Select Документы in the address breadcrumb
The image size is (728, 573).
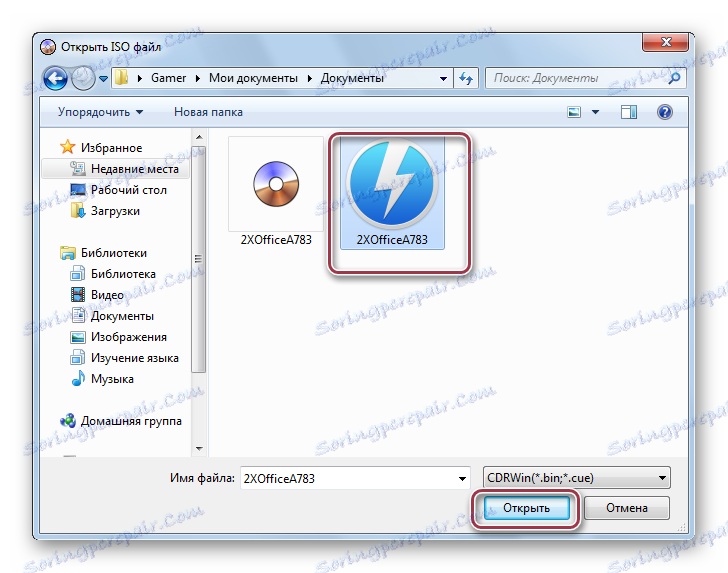(352, 78)
